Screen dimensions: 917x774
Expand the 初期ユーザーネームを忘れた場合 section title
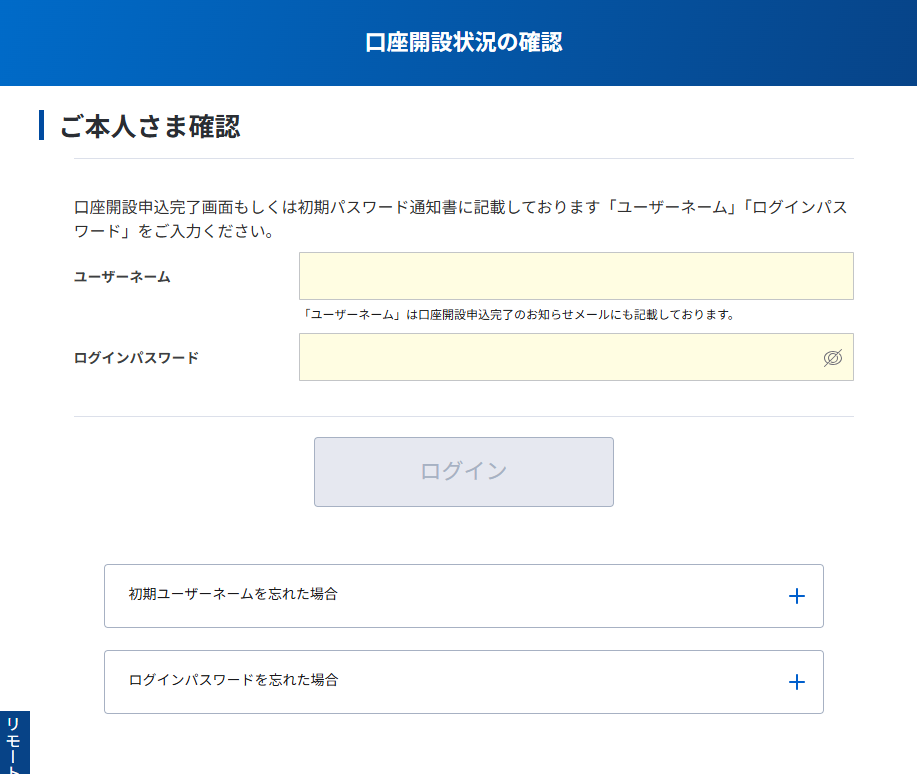click(x=233, y=594)
